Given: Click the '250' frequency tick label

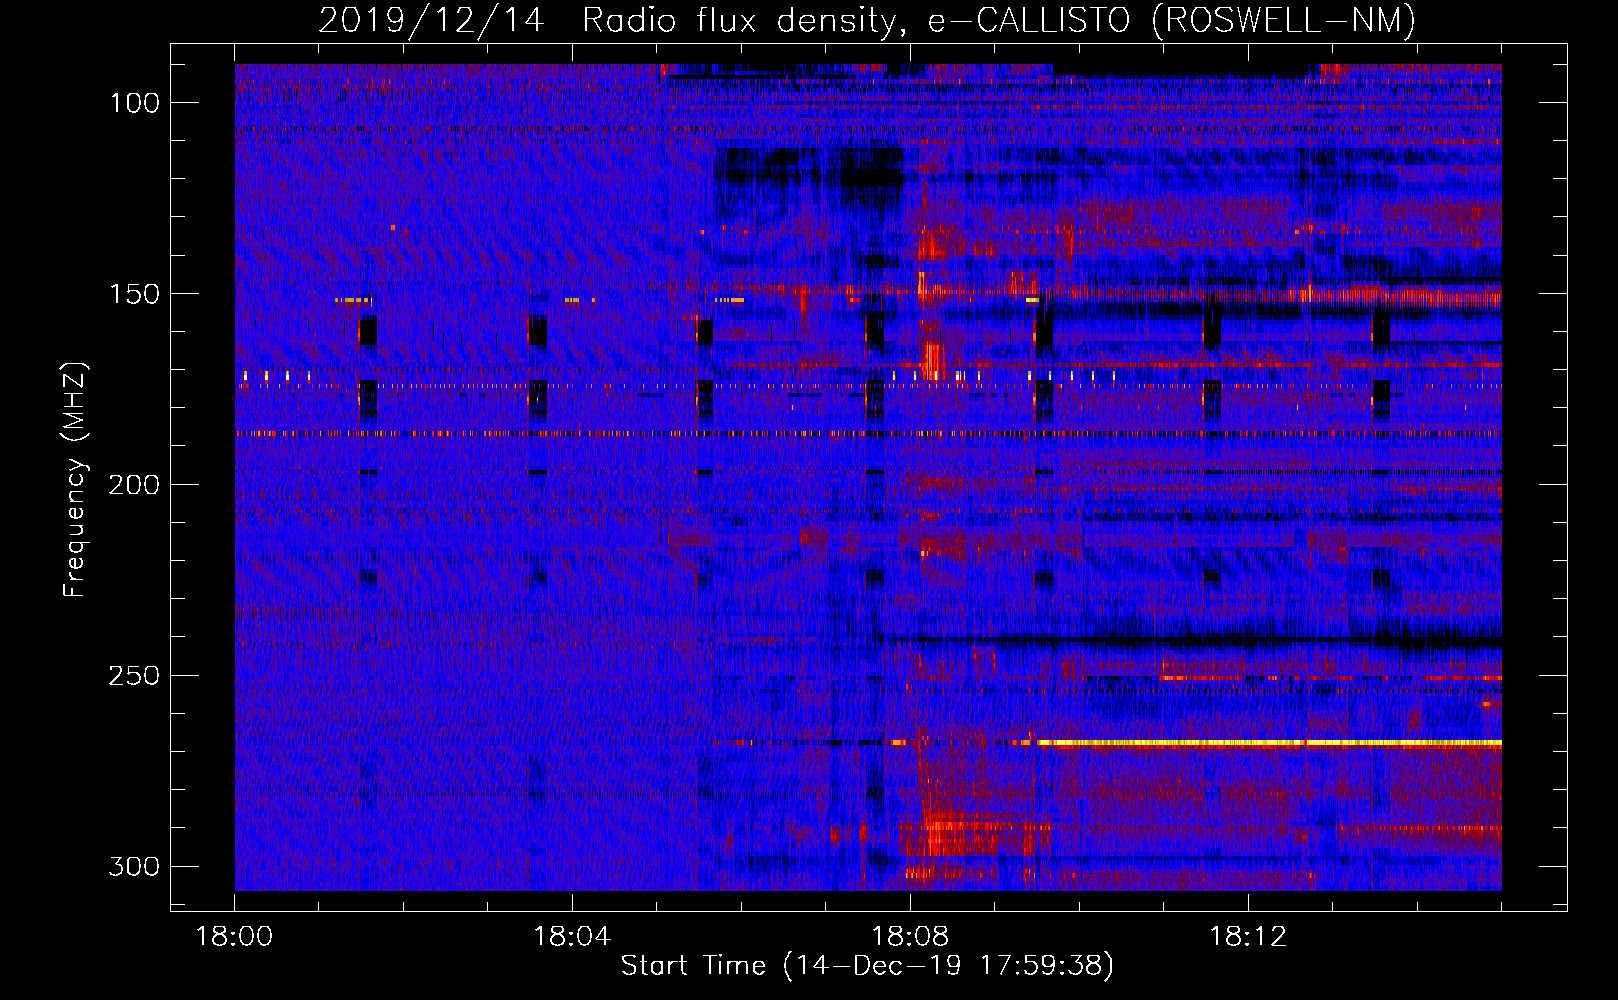Looking at the screenshot, I should 134,676.
